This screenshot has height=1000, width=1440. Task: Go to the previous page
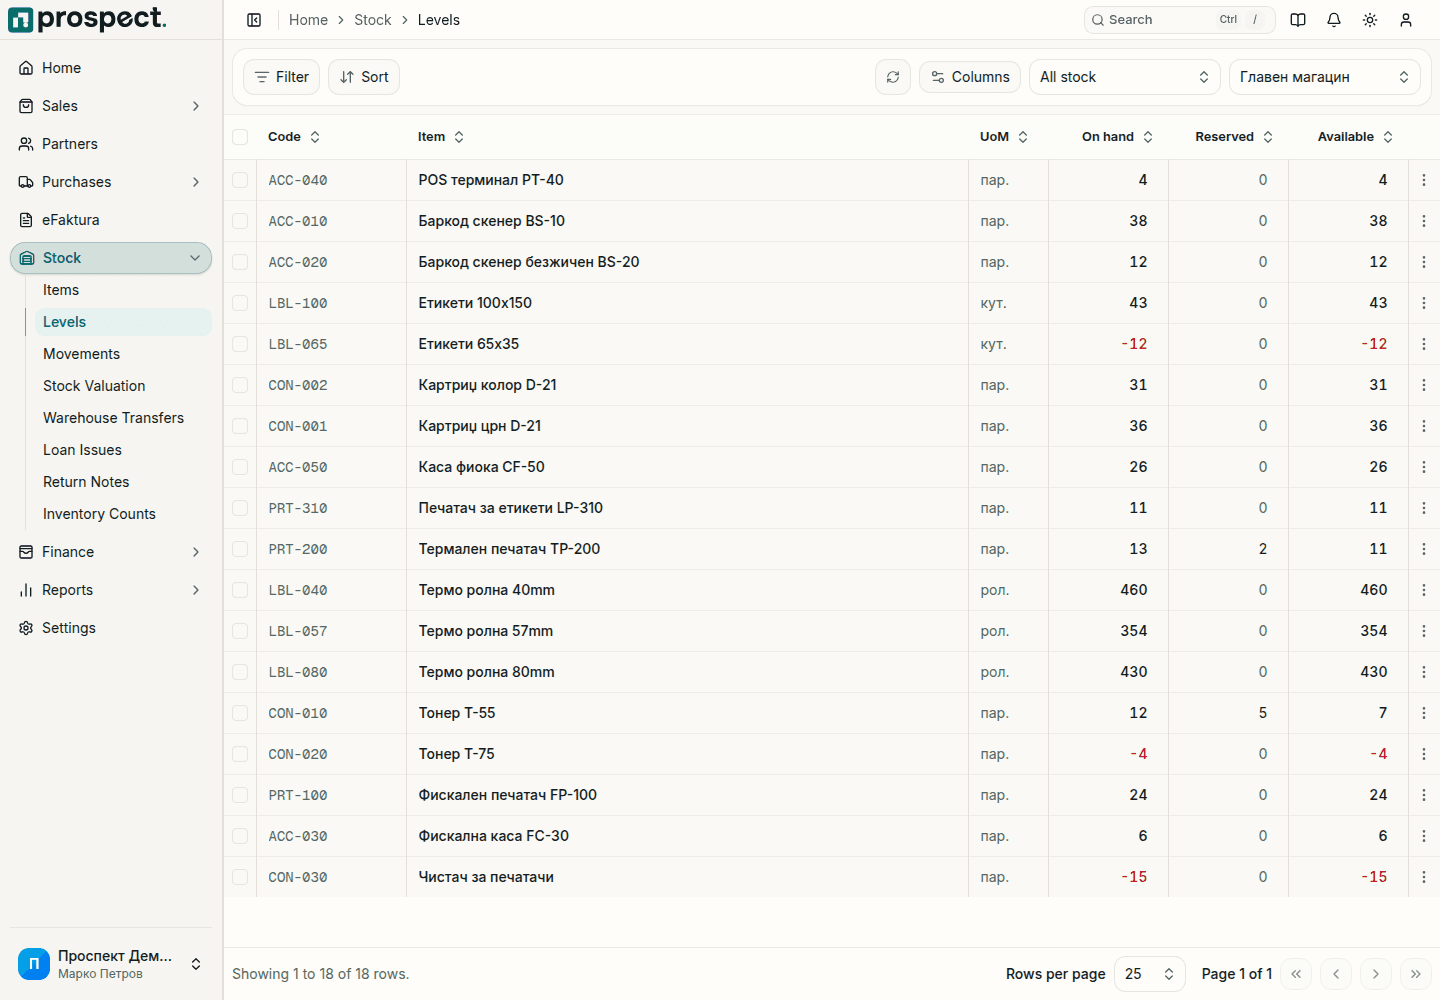point(1336,974)
